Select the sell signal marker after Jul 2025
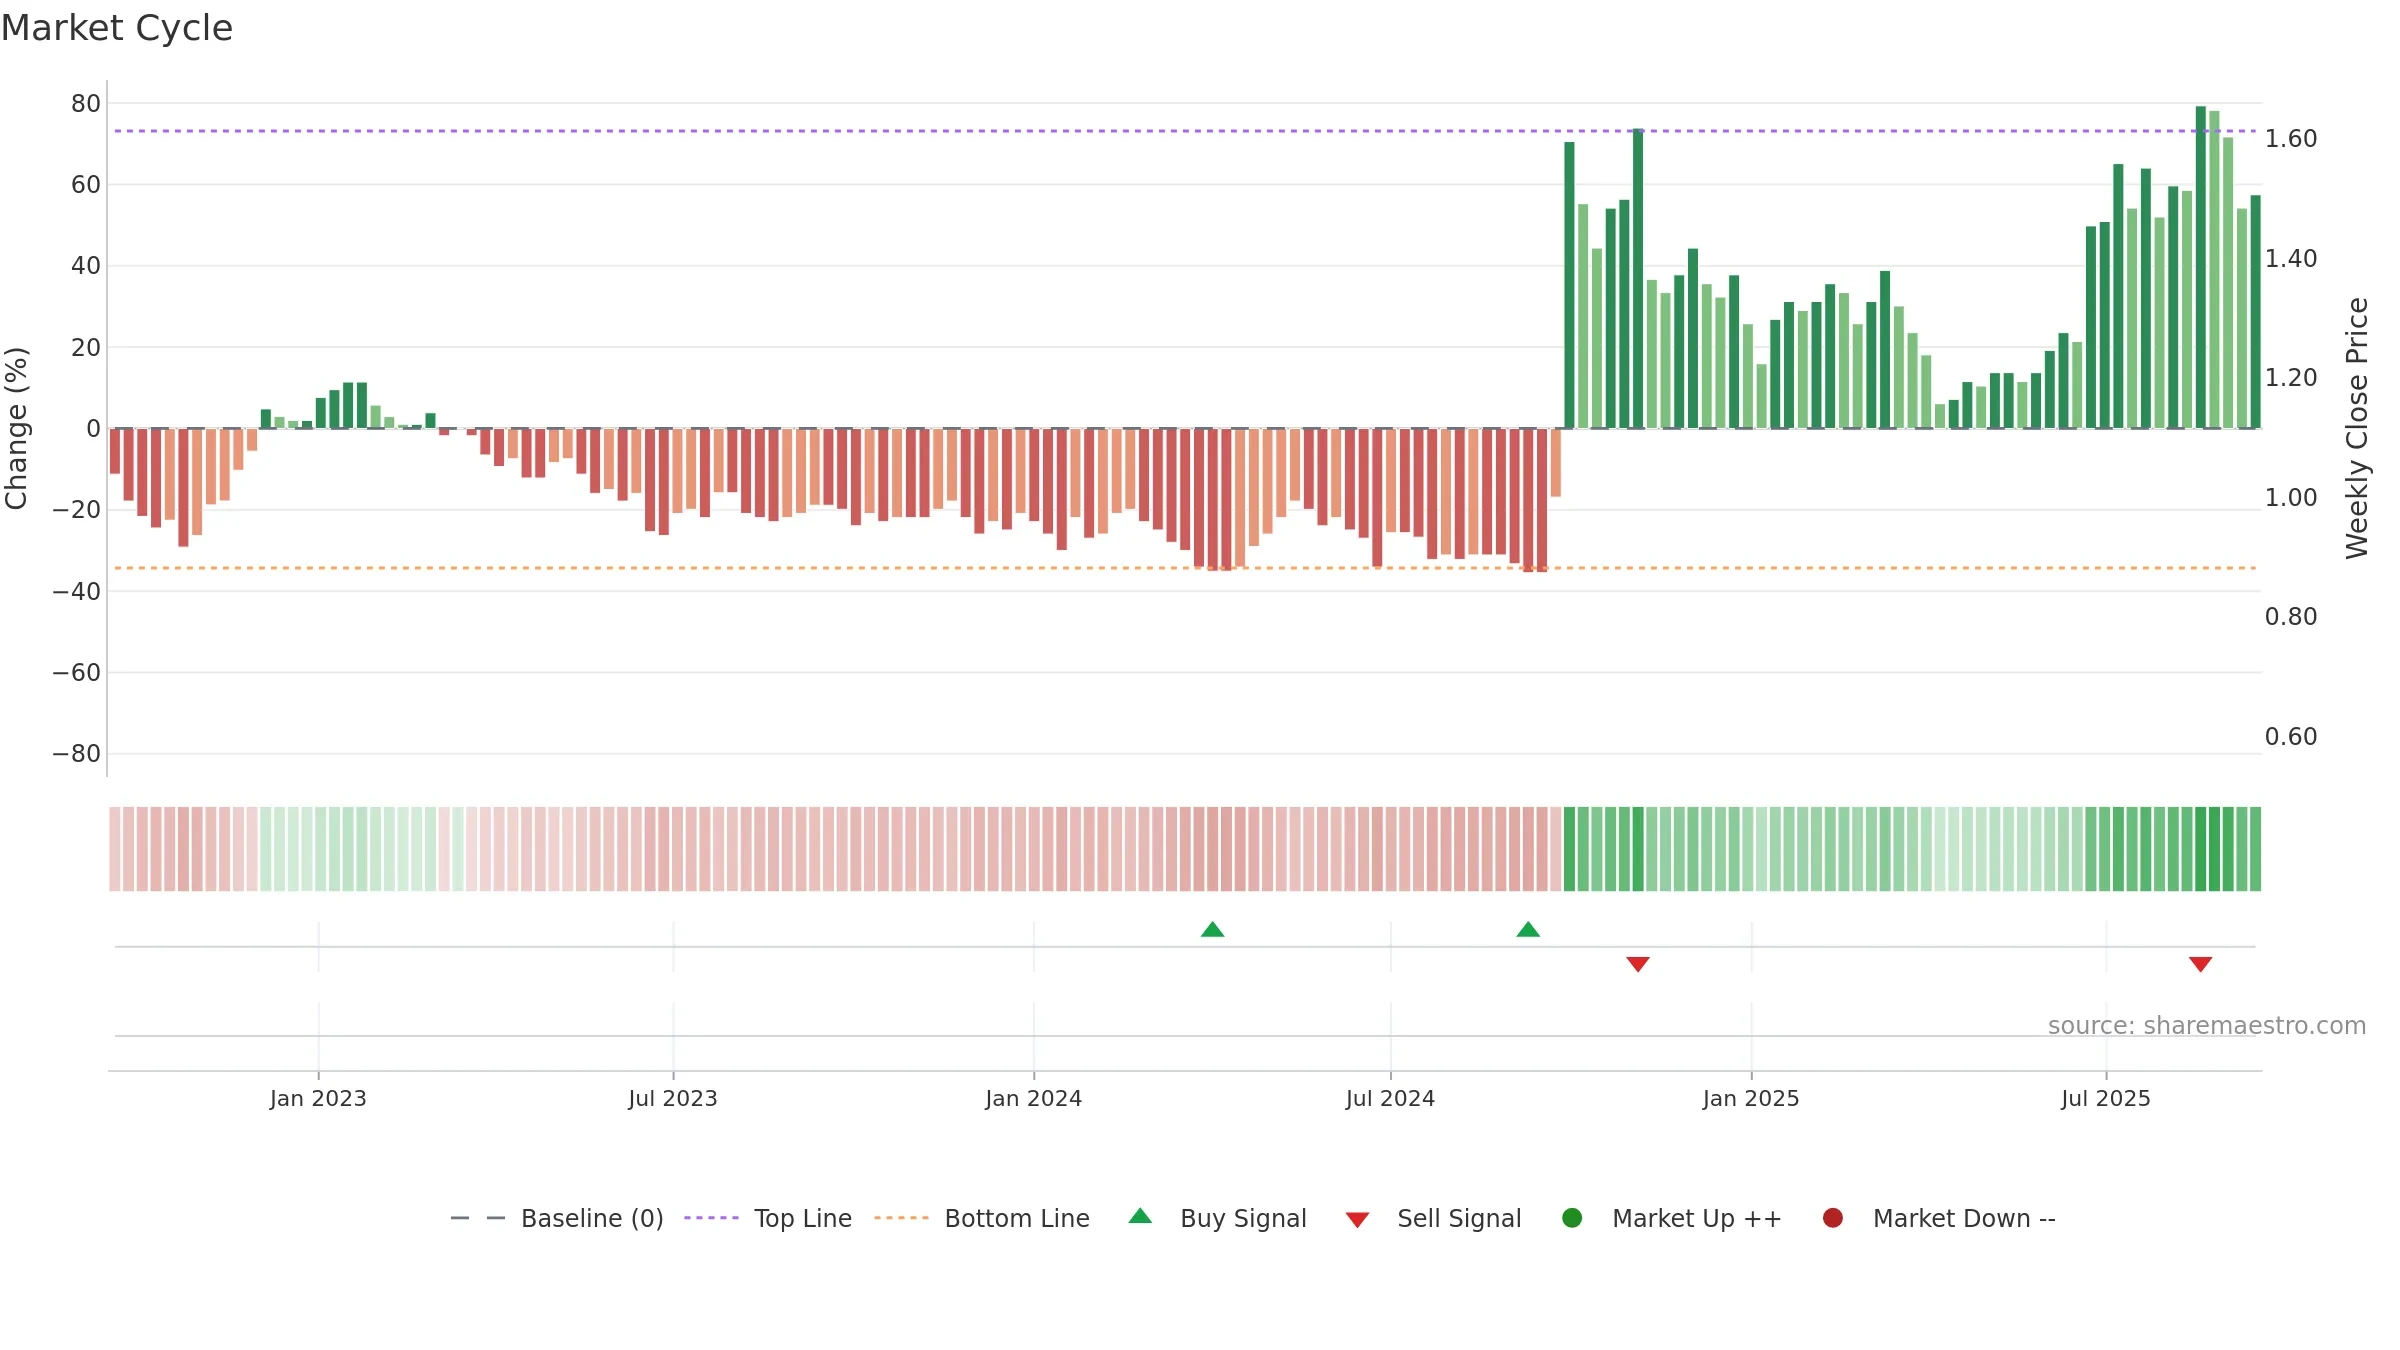 (2200, 964)
